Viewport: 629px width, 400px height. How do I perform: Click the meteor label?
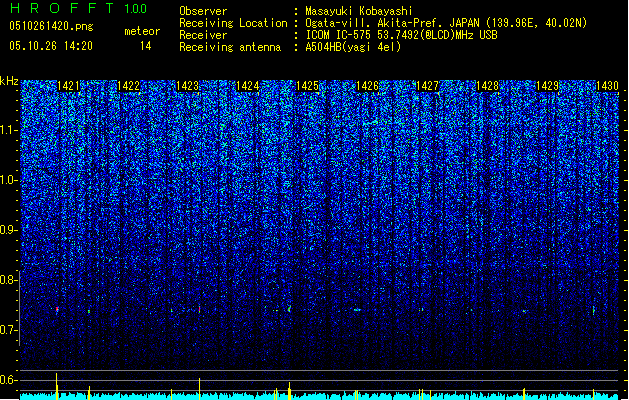click(142, 31)
